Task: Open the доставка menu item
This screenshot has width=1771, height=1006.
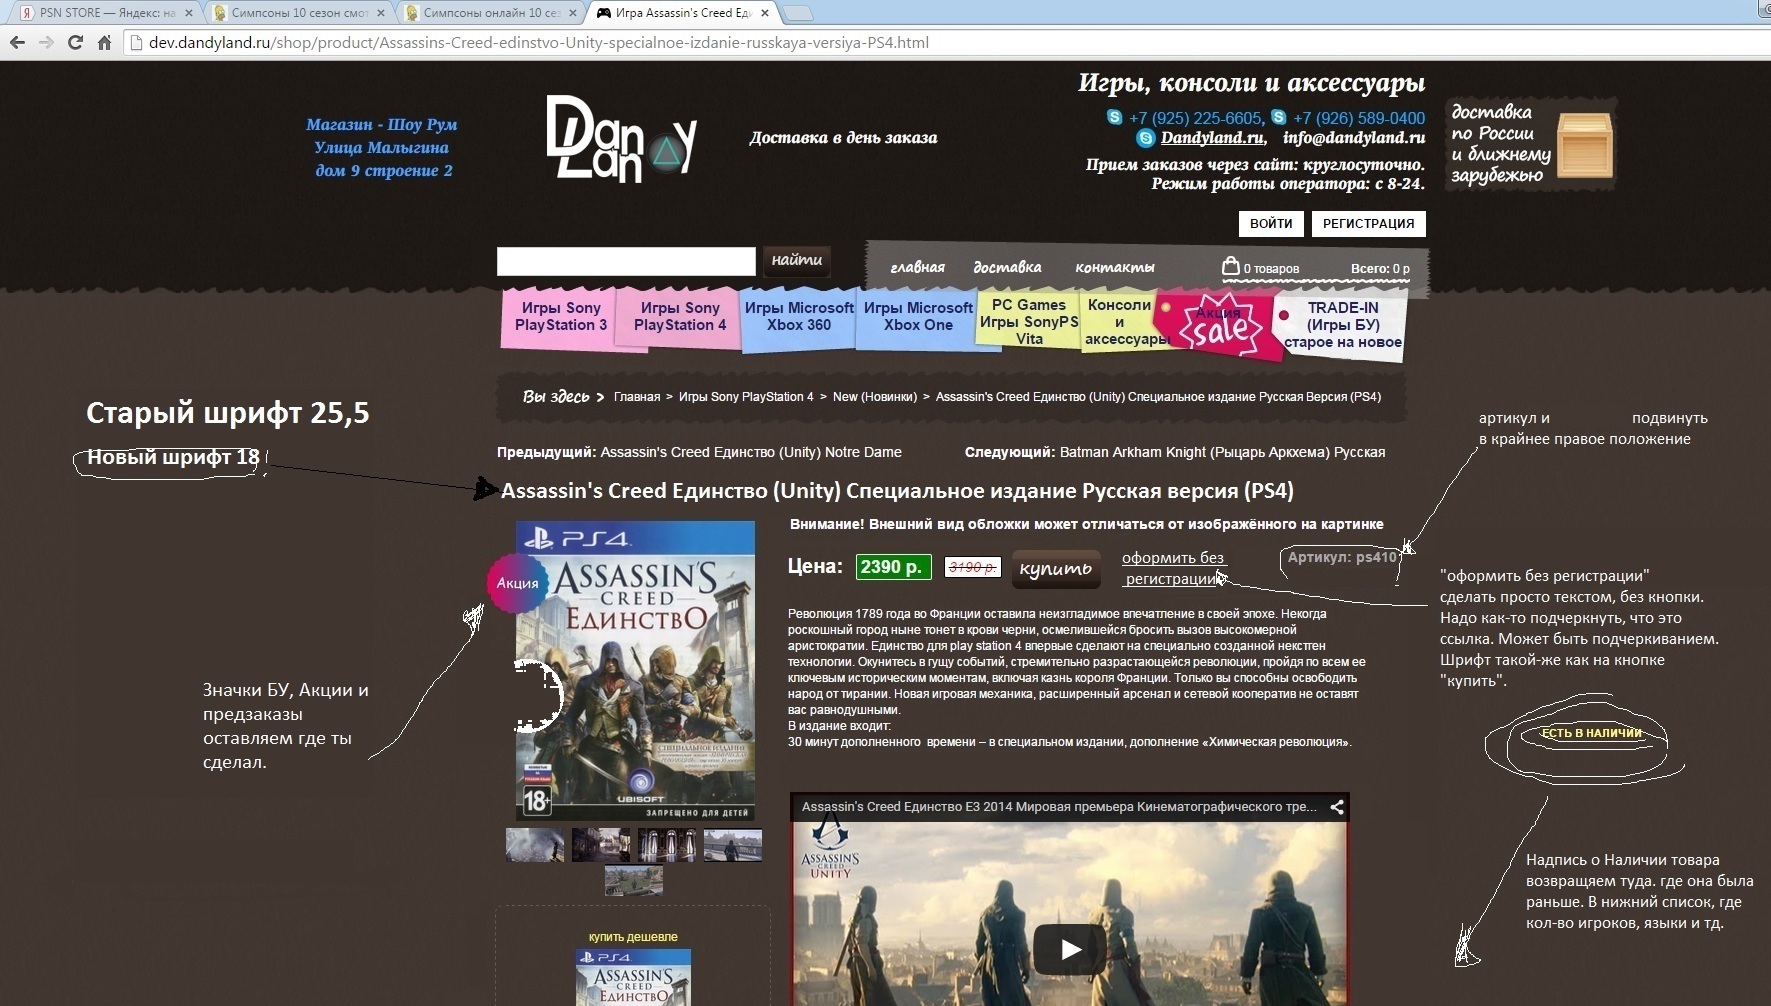Action: [x=1007, y=267]
